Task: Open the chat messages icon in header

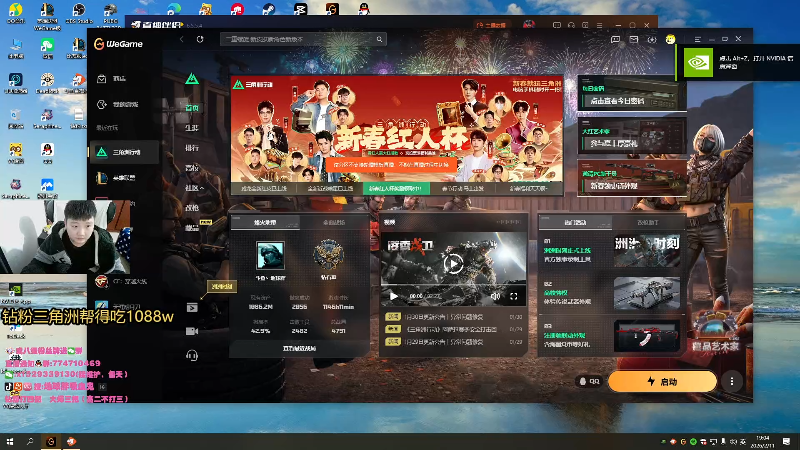Action: tap(615, 39)
